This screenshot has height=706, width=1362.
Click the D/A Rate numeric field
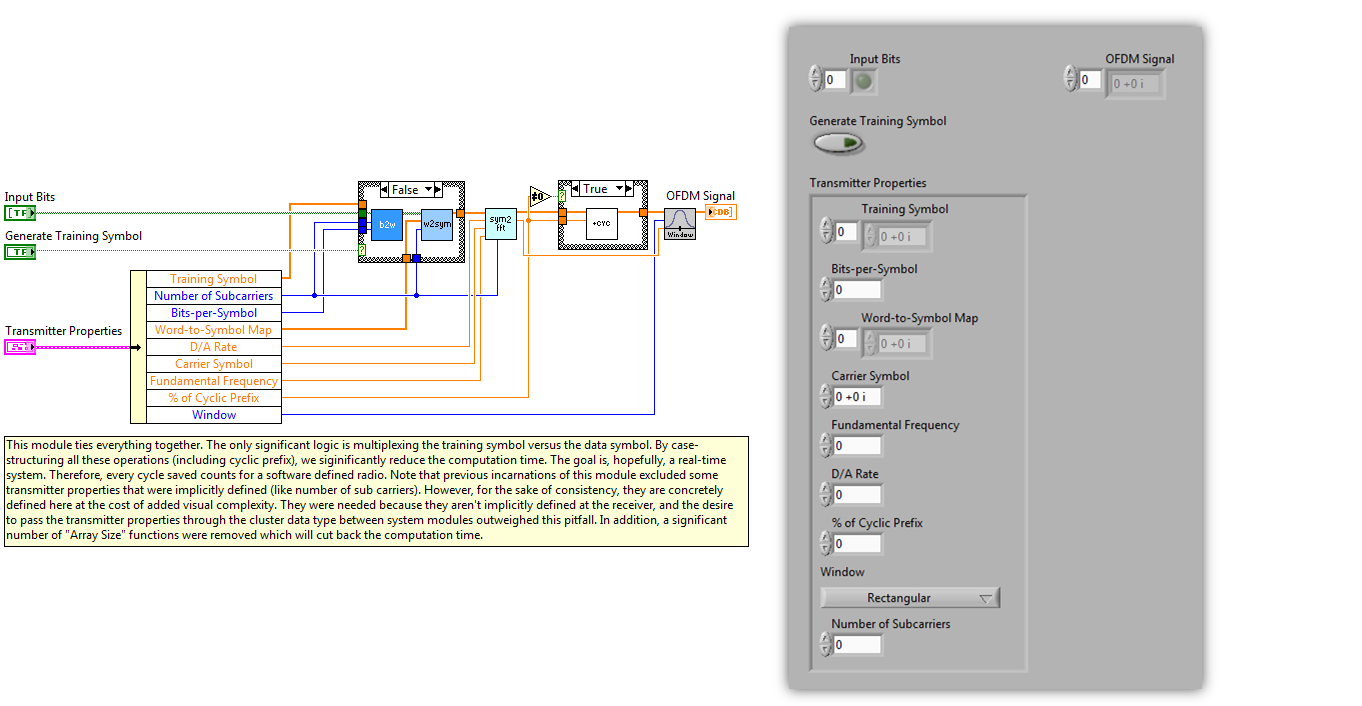857,495
